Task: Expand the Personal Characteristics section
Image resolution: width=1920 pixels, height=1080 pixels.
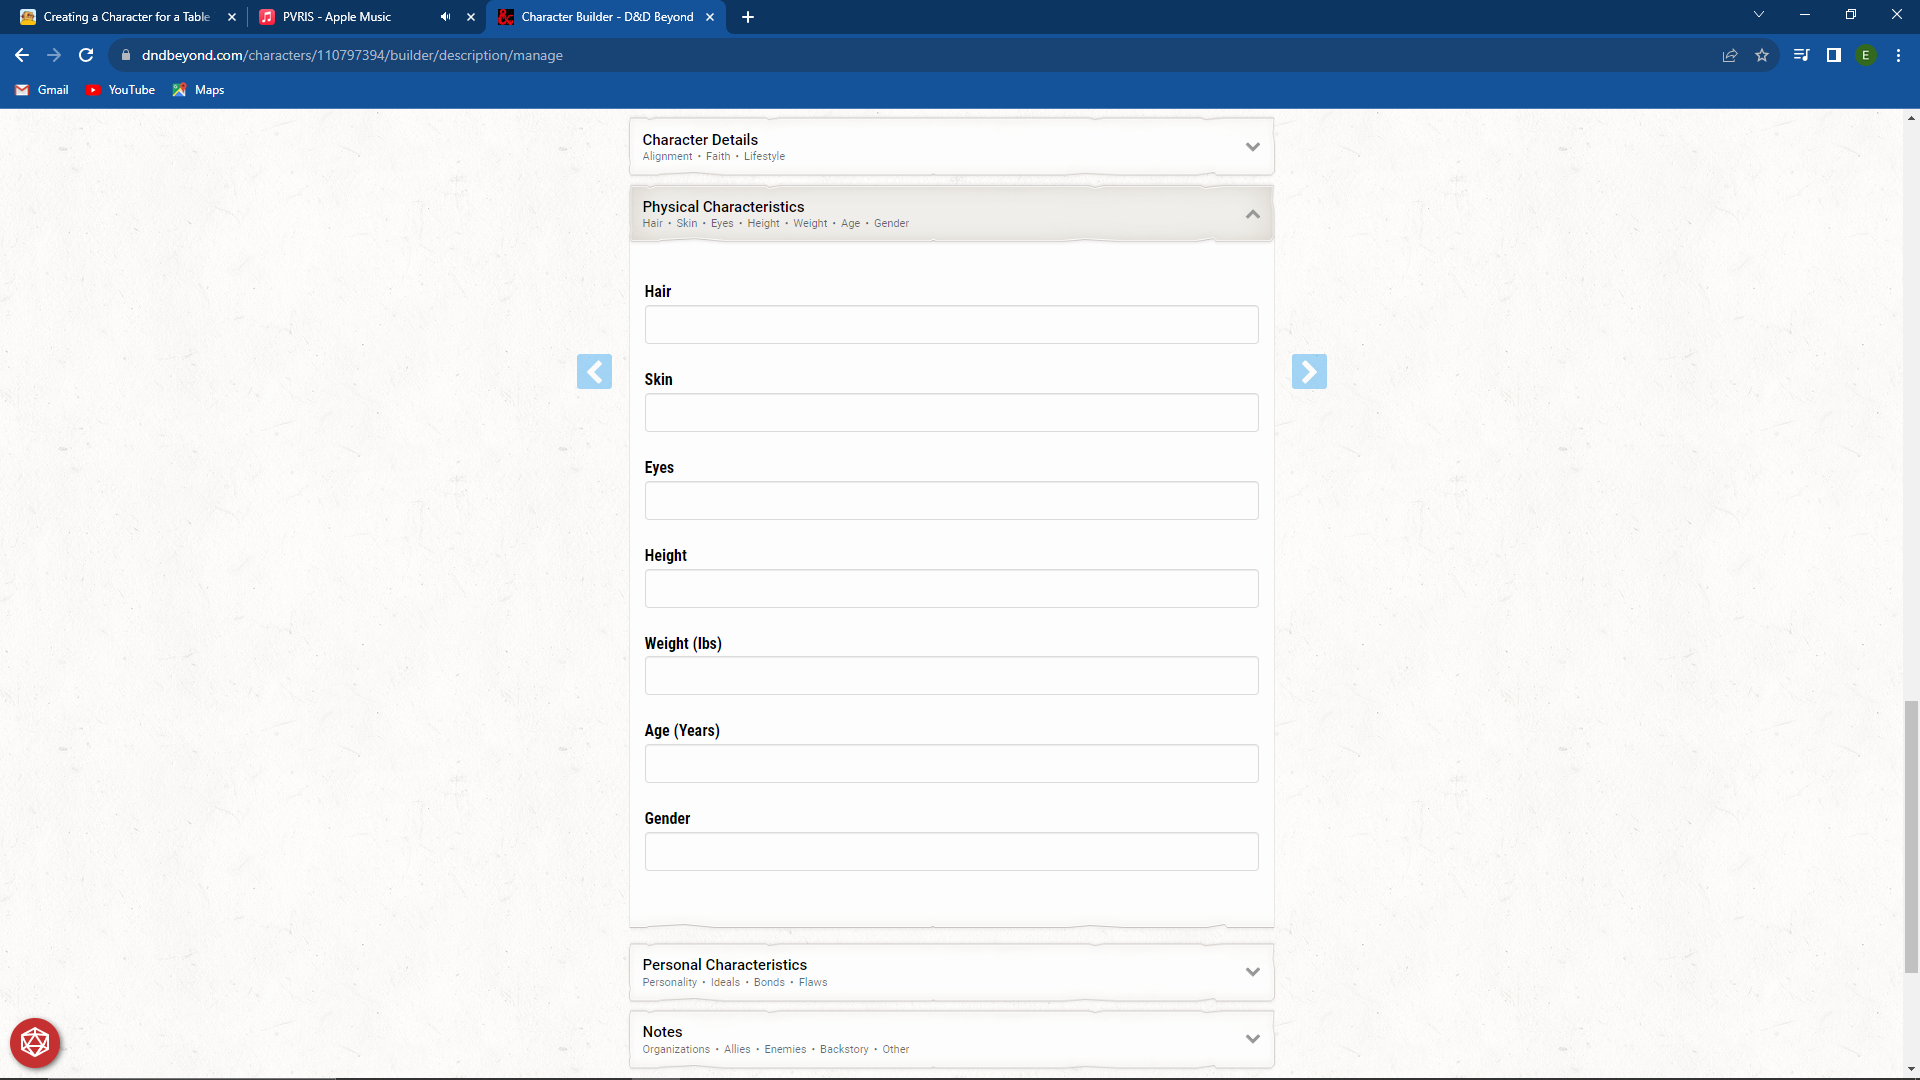Action: 1252,971
